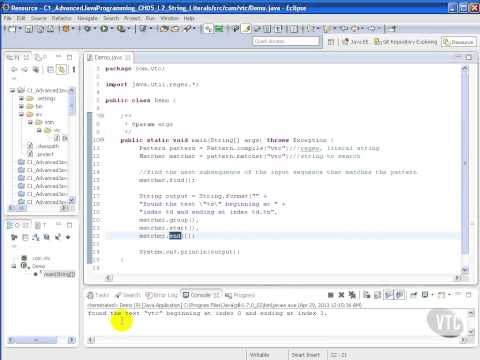This screenshot has height=360, width=480.
Task: Click Remove All Terminated Launches icon
Action: point(352,295)
